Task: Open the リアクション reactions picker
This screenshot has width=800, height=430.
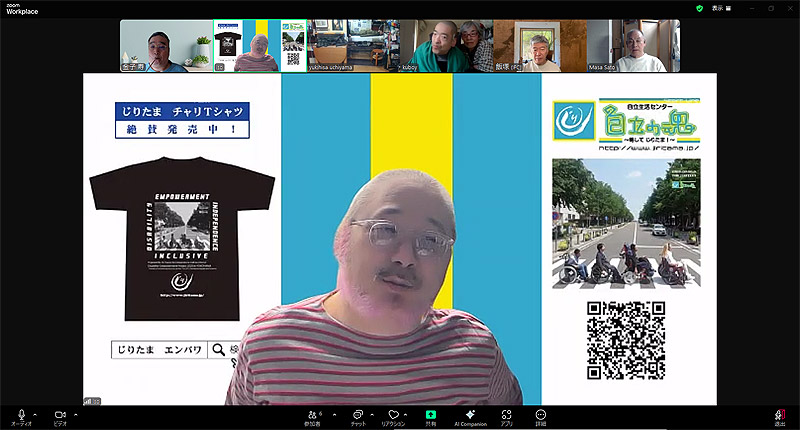Action: pos(393,416)
